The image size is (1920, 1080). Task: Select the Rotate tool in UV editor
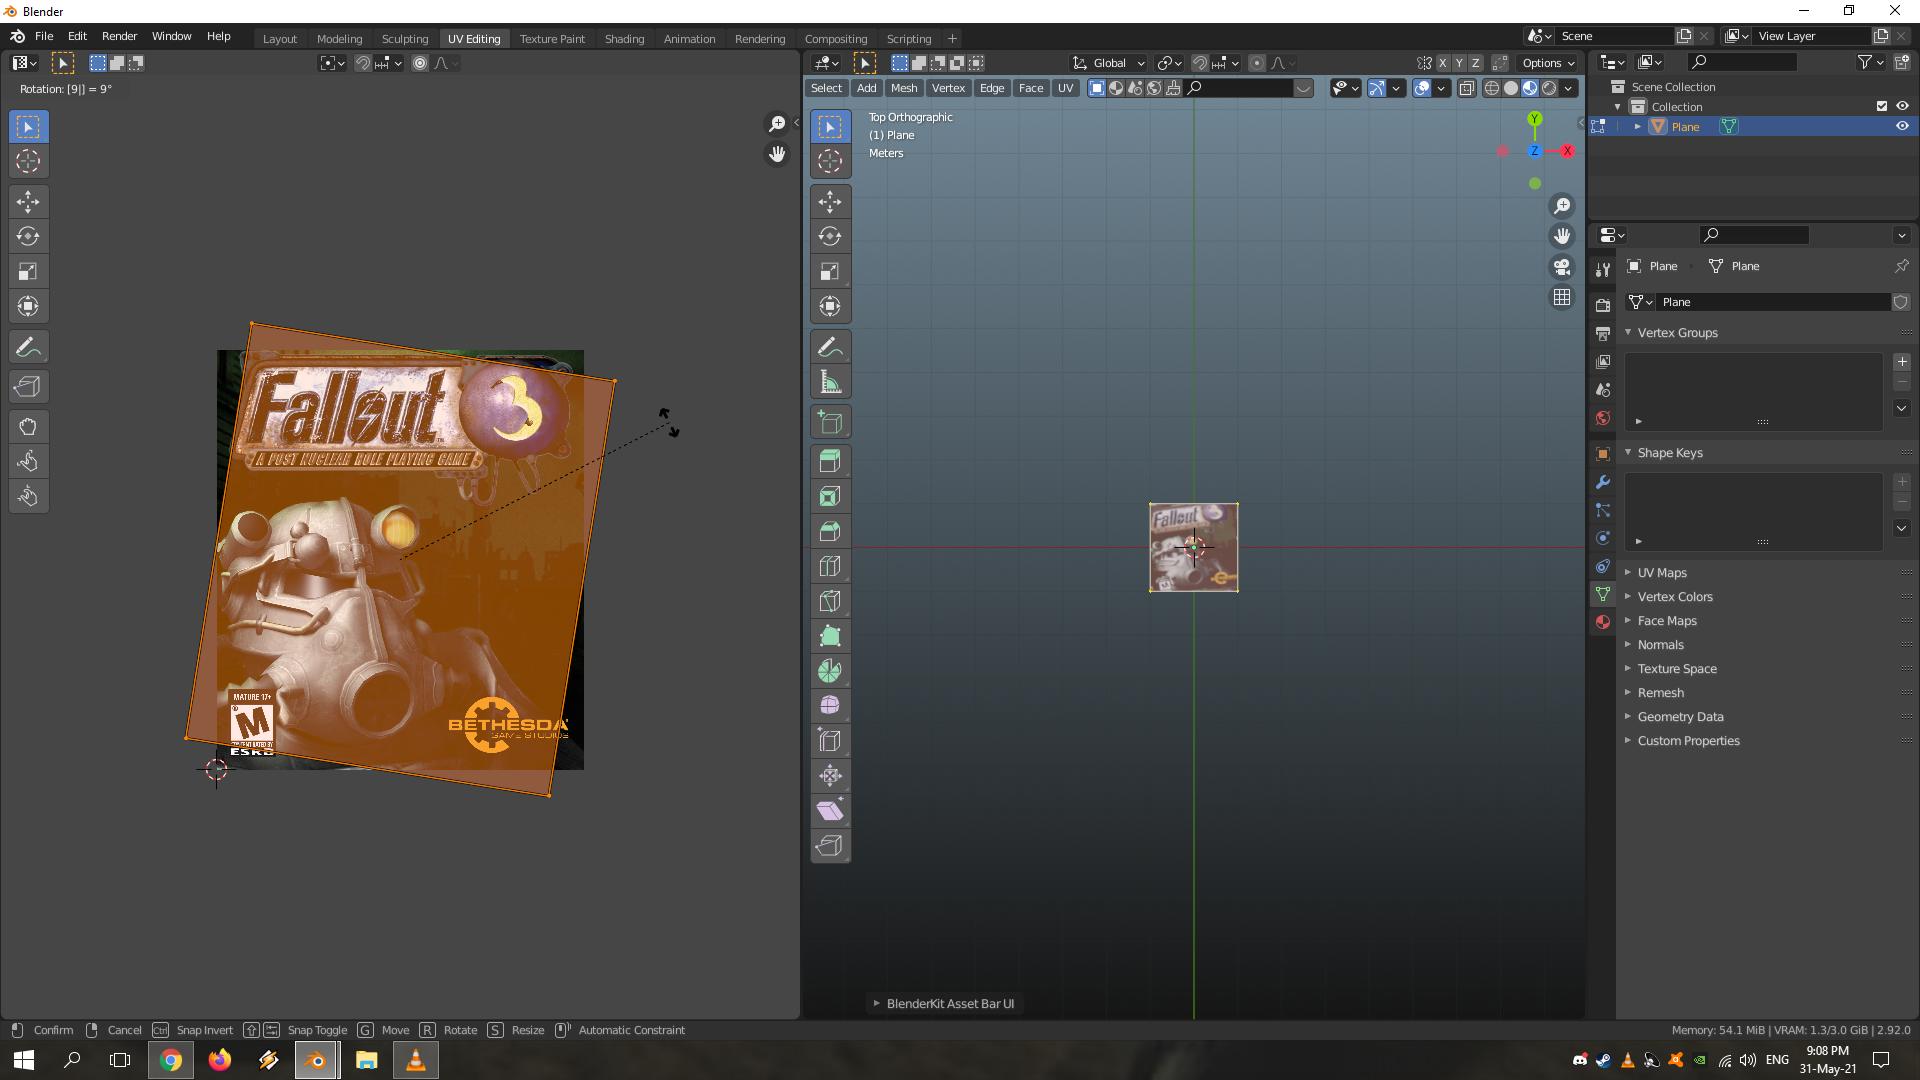coord(28,237)
